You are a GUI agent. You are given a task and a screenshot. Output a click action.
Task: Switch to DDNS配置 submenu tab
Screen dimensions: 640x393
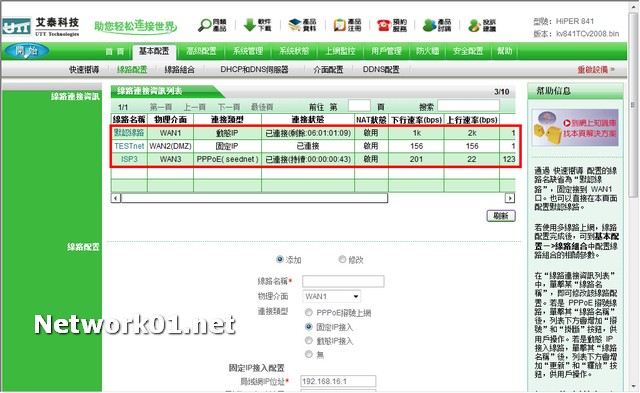381,70
